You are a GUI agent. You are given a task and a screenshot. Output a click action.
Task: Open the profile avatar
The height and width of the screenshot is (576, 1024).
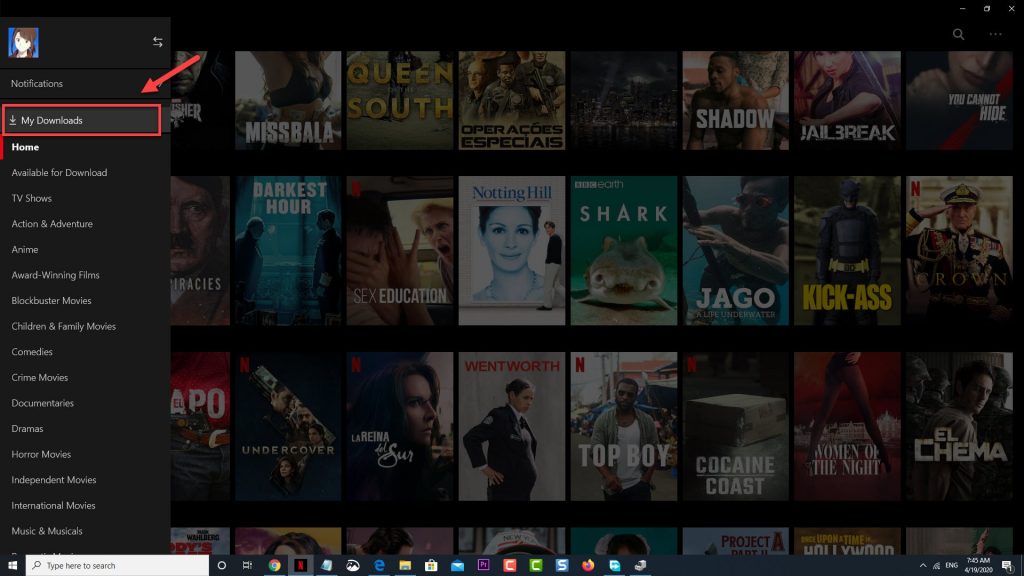point(23,42)
